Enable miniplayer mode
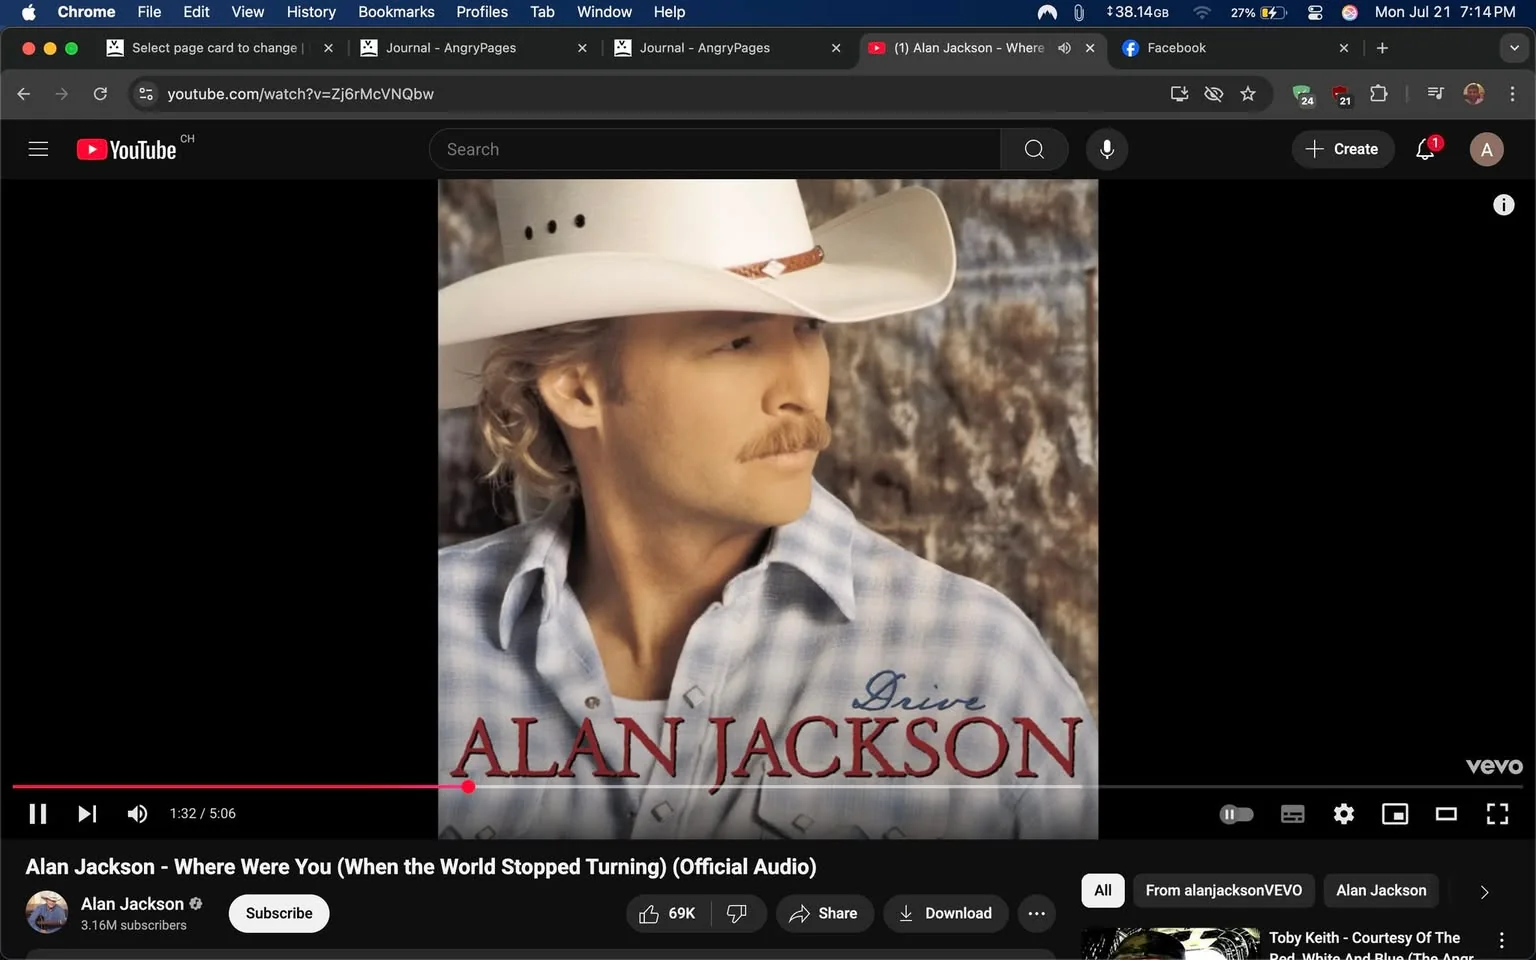 click(1395, 814)
